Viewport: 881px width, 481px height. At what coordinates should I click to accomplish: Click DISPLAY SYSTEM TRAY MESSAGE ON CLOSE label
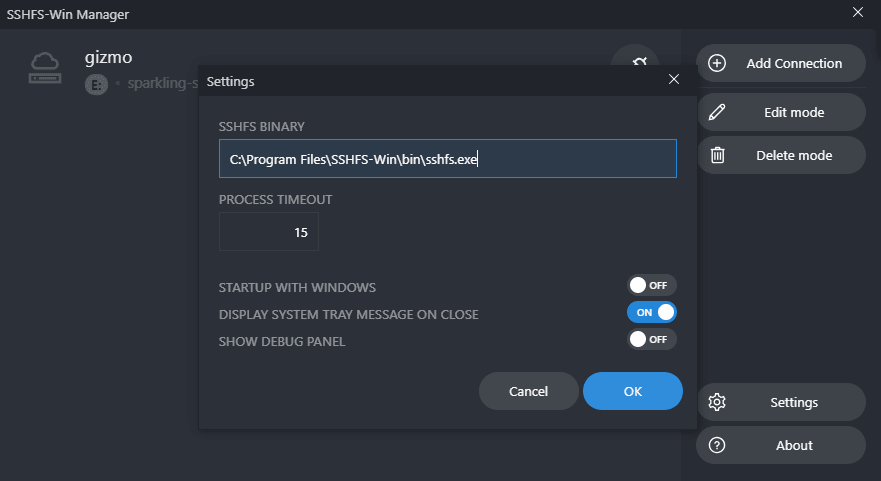tap(348, 315)
